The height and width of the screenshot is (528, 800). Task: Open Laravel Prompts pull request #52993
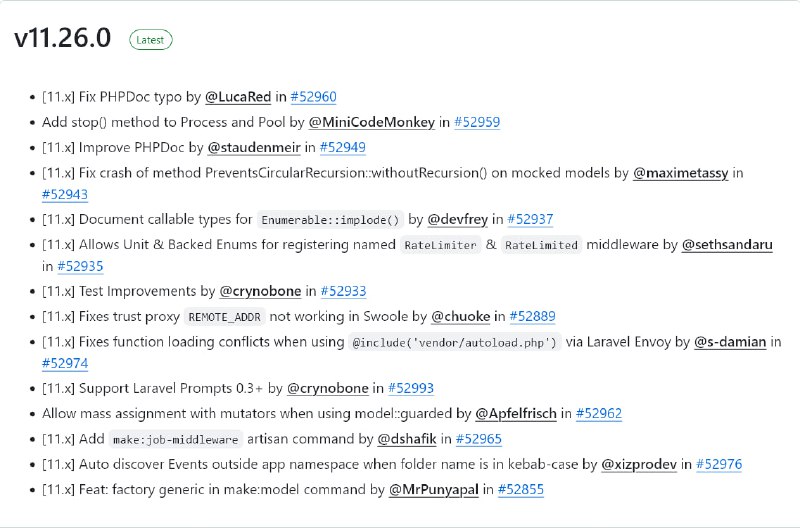coord(411,389)
